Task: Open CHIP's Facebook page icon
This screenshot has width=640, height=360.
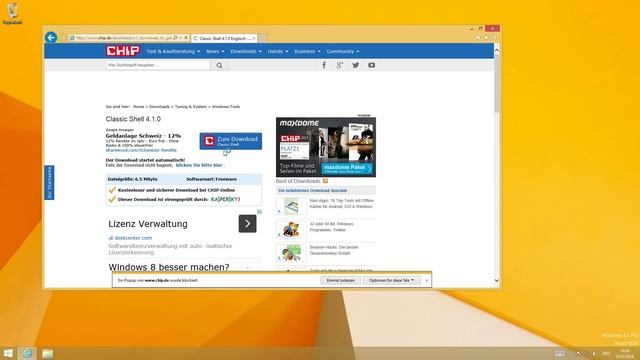Action: coord(324,65)
